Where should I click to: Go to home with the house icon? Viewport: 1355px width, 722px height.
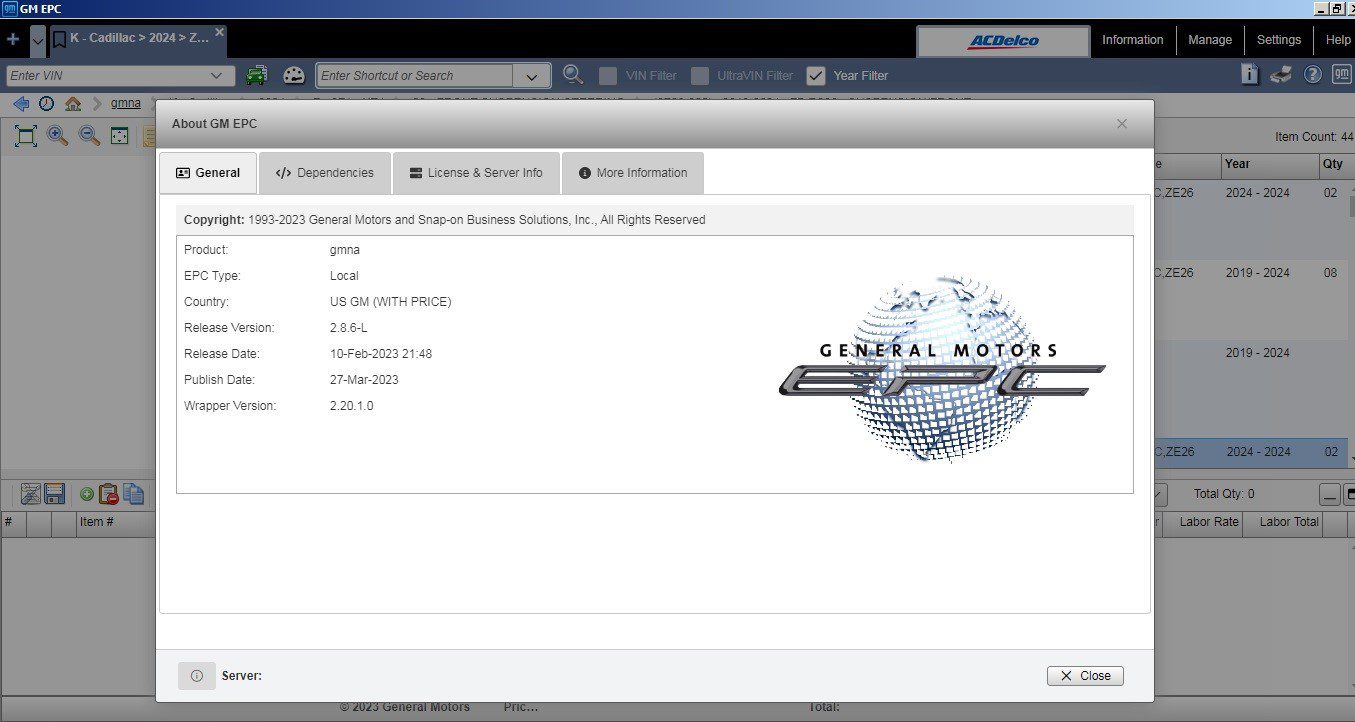tap(73, 103)
